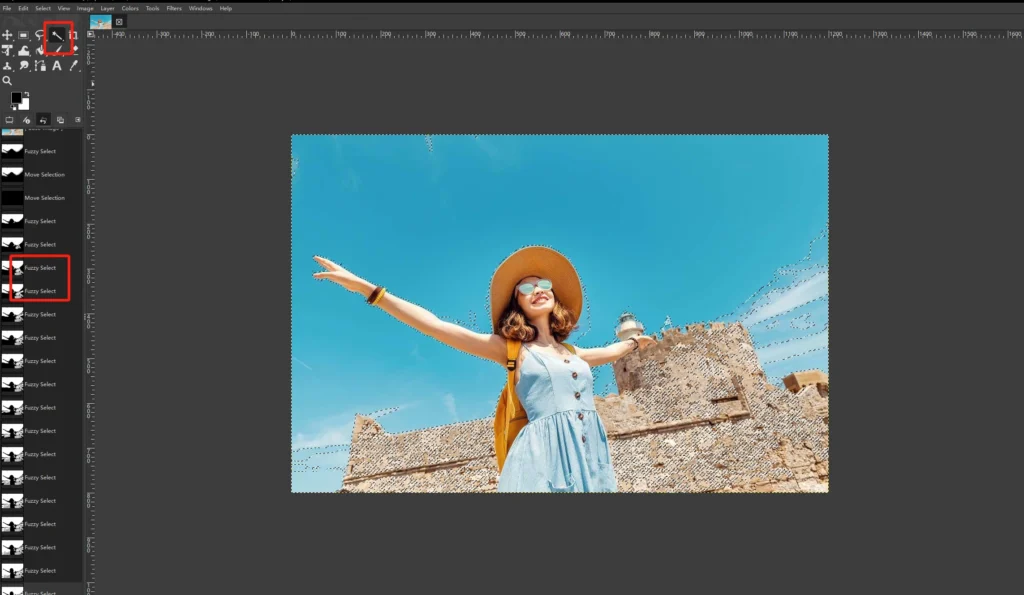Switch to the Images dock tab
Viewport: 1024px width, 595px height.
(60, 120)
